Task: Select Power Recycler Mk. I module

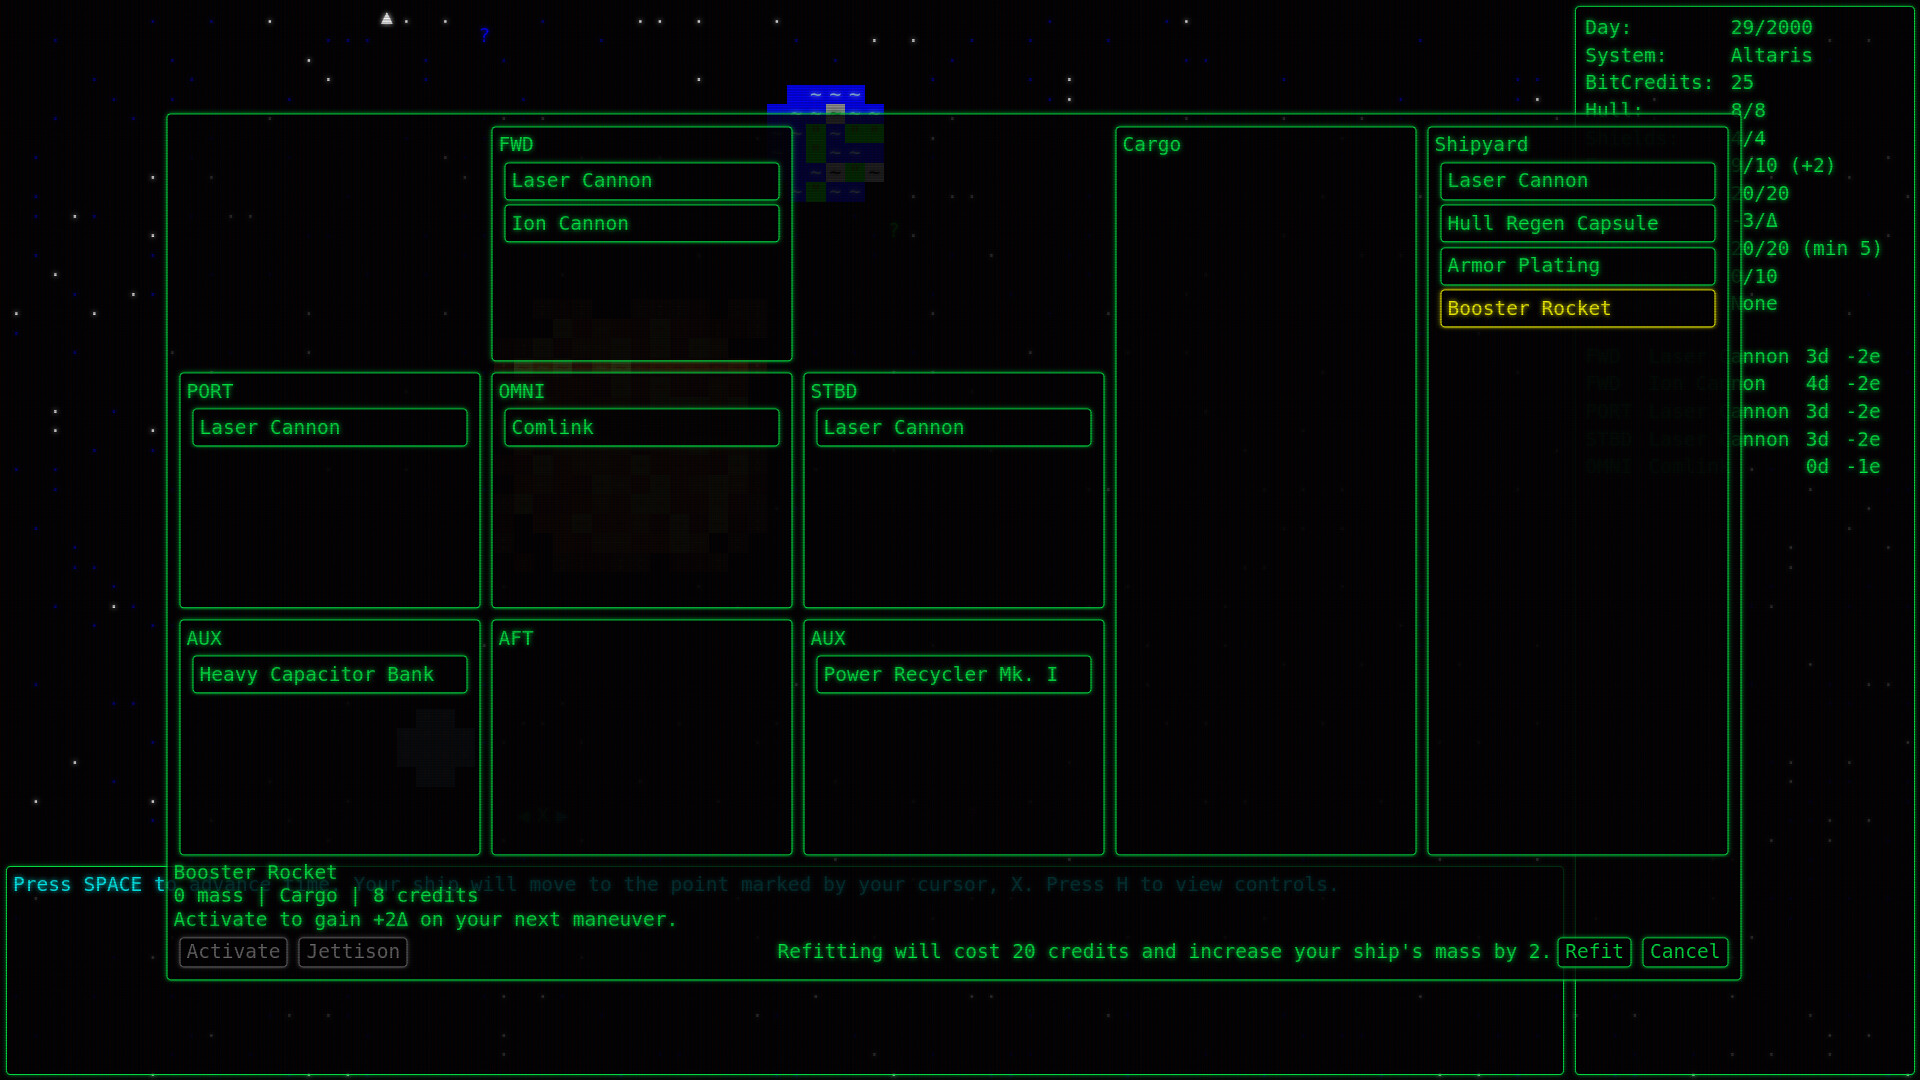Action: tap(953, 674)
